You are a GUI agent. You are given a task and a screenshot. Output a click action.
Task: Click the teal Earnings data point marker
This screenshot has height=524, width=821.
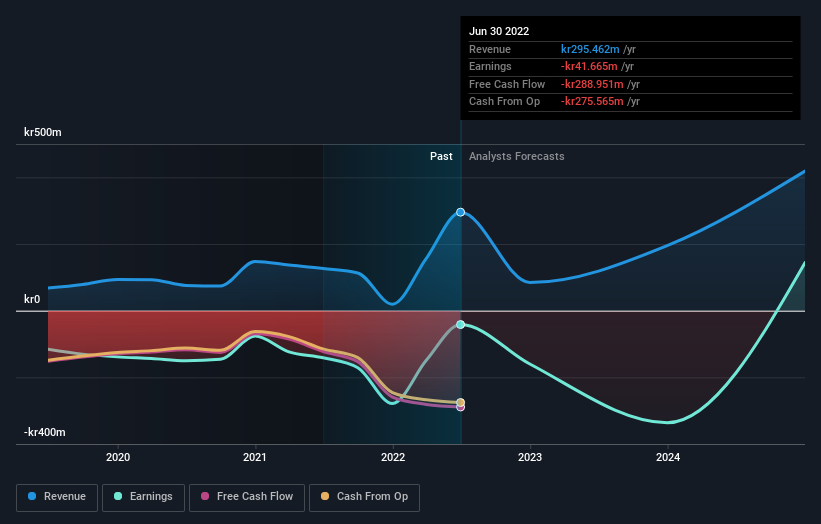[x=460, y=325]
